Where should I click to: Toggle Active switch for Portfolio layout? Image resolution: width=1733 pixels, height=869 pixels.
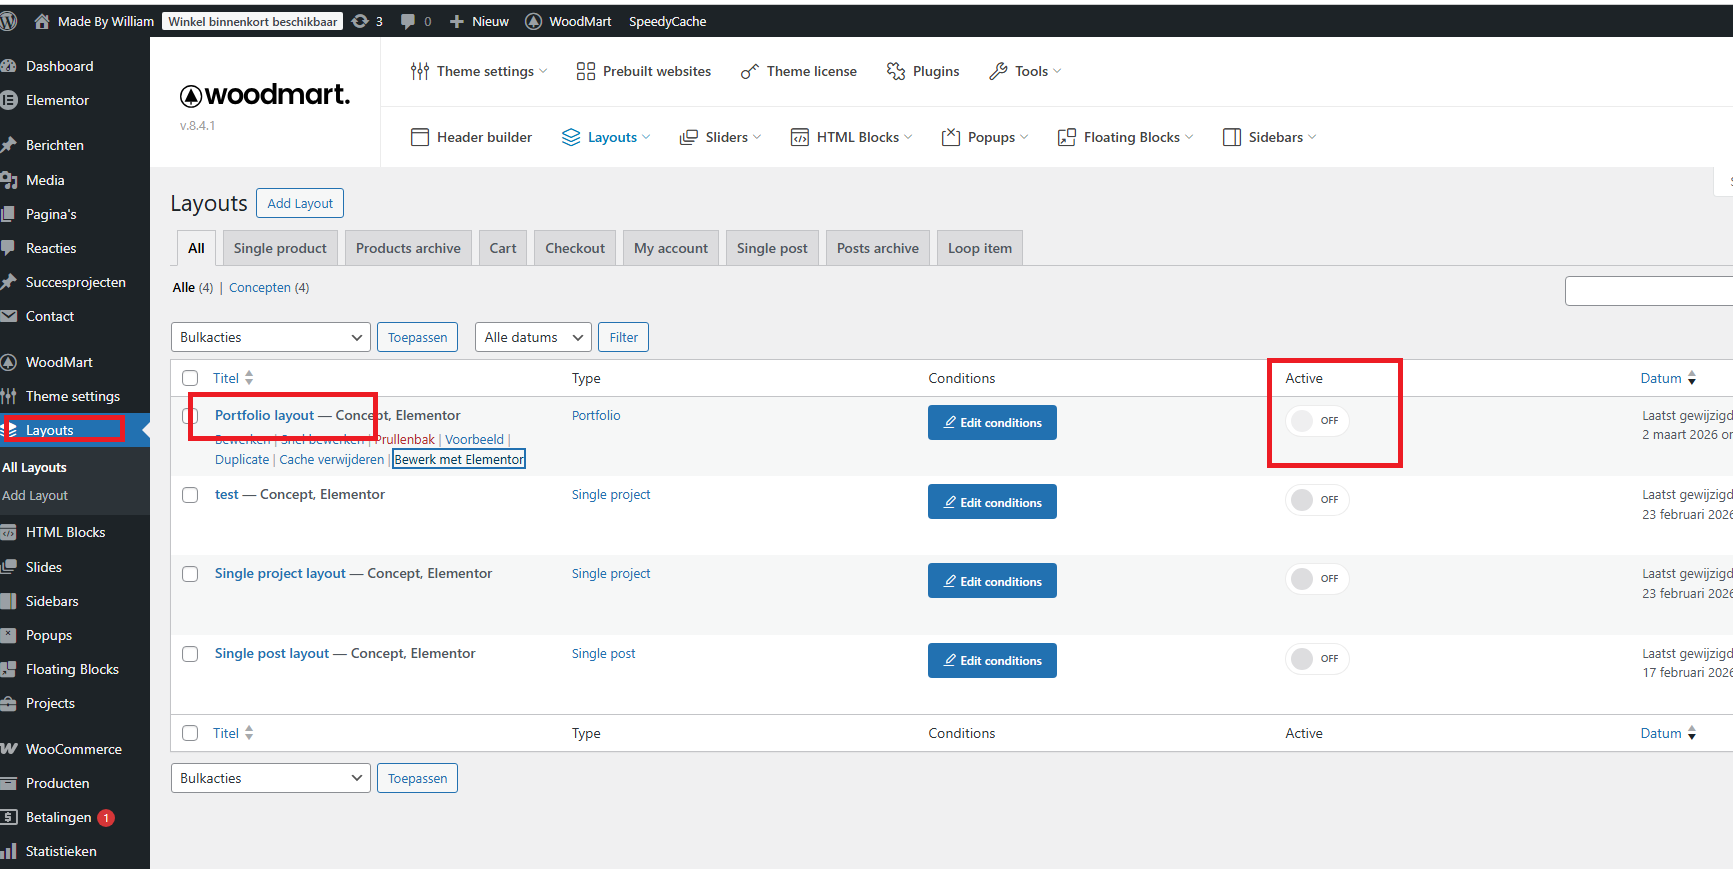coord(1317,421)
